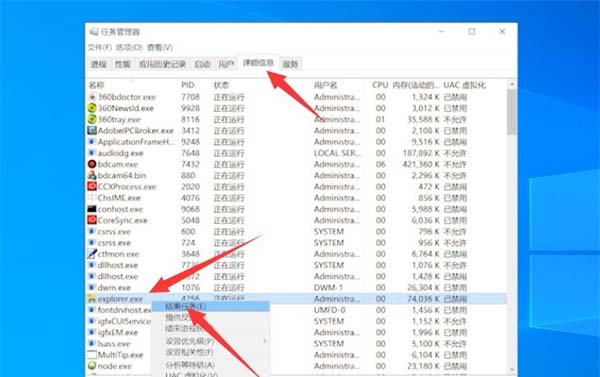This screenshot has width=600, height=377.
Task: Sort by the CPU column header
Action: [x=380, y=85]
